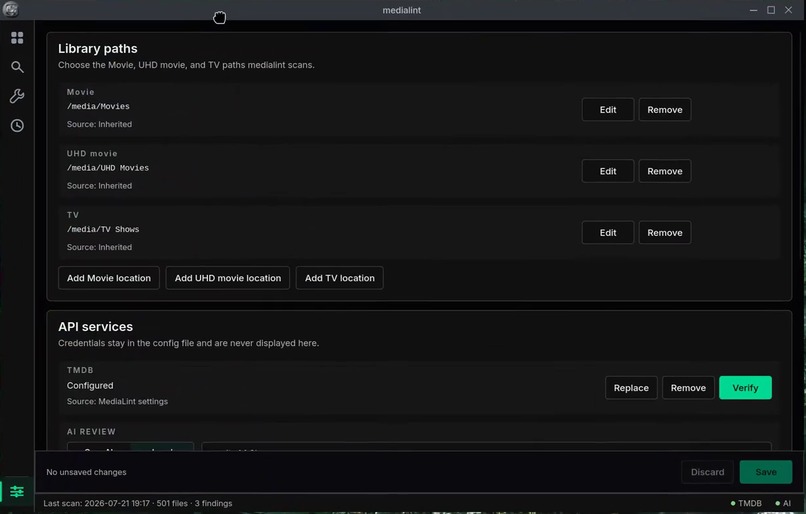Click the TMDB status indicator in status bar
The height and width of the screenshot is (514, 806).
(746, 503)
